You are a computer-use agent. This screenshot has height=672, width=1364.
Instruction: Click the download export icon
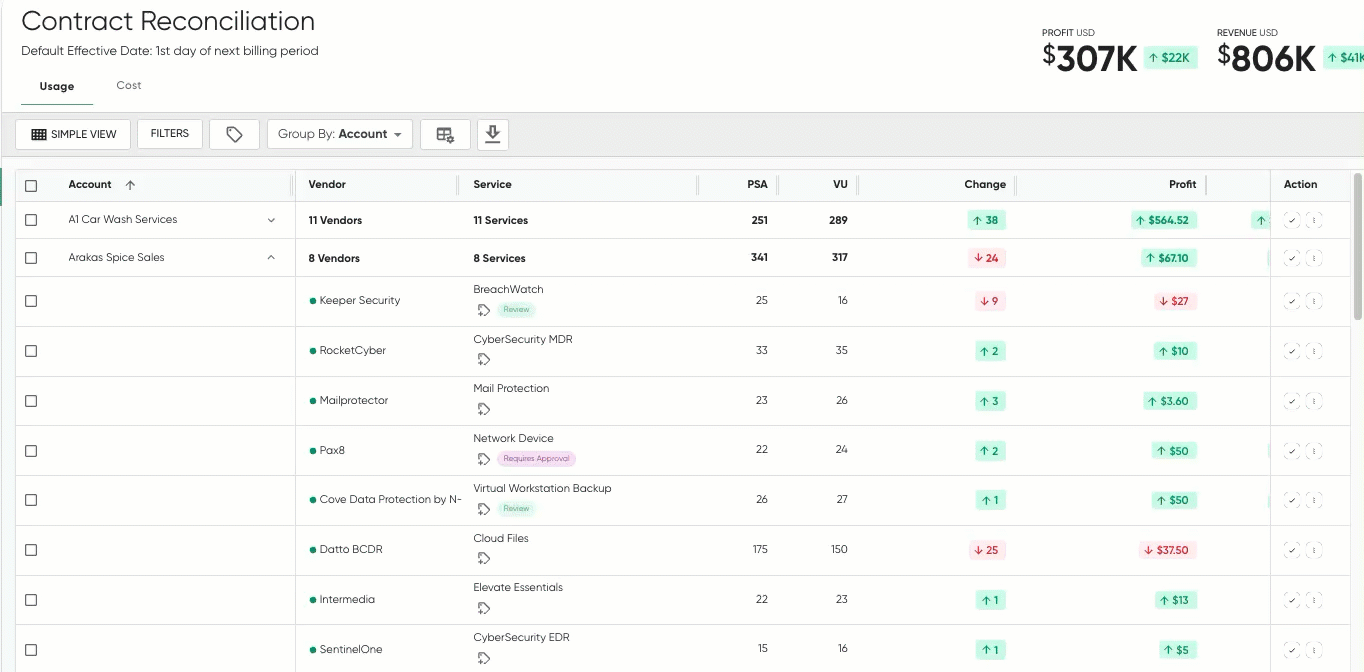492,134
